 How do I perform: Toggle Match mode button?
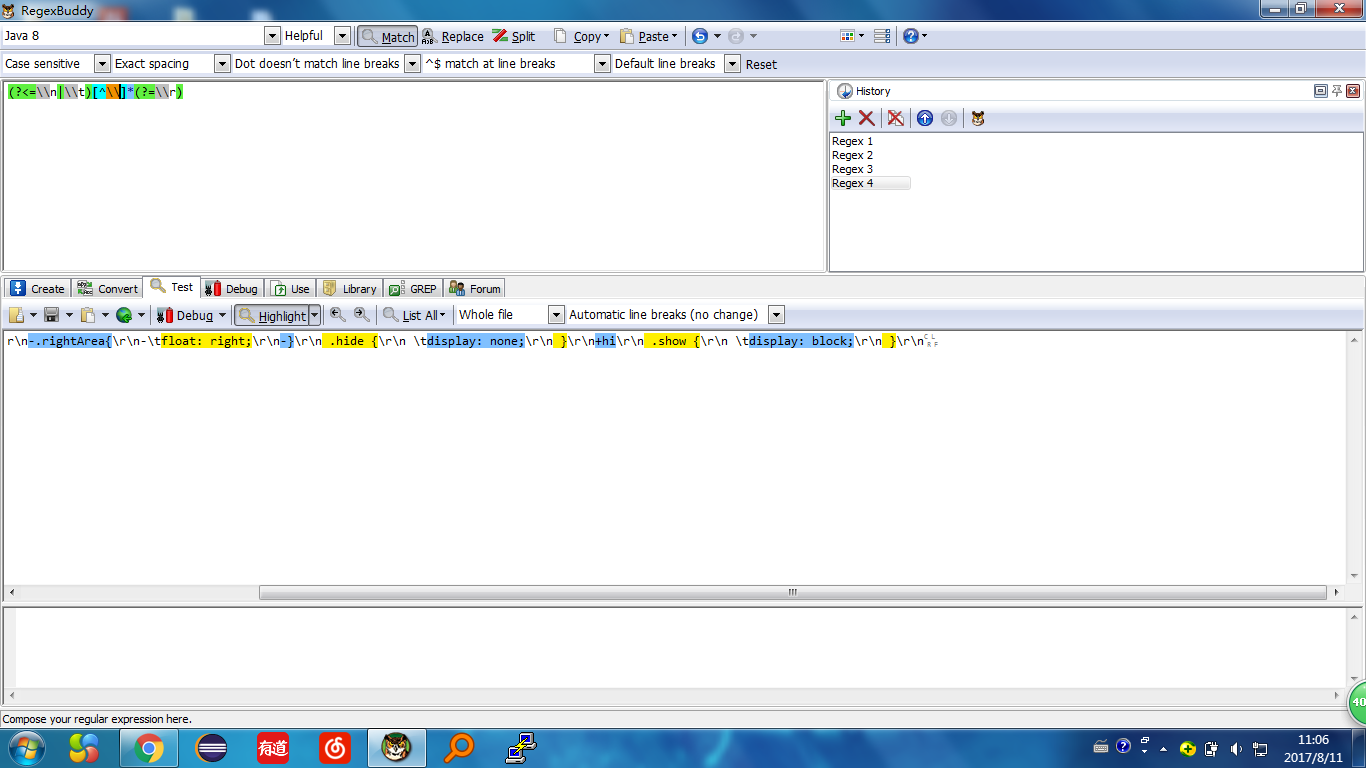click(x=387, y=36)
